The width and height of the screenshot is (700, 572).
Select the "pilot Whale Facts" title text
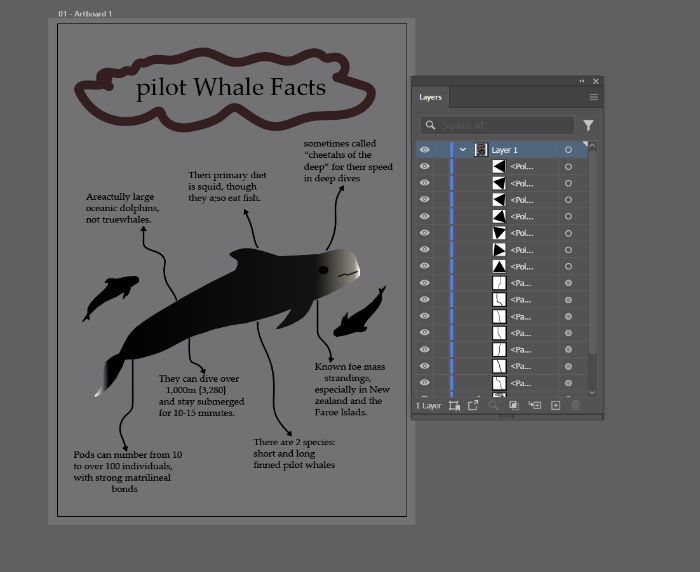231,88
